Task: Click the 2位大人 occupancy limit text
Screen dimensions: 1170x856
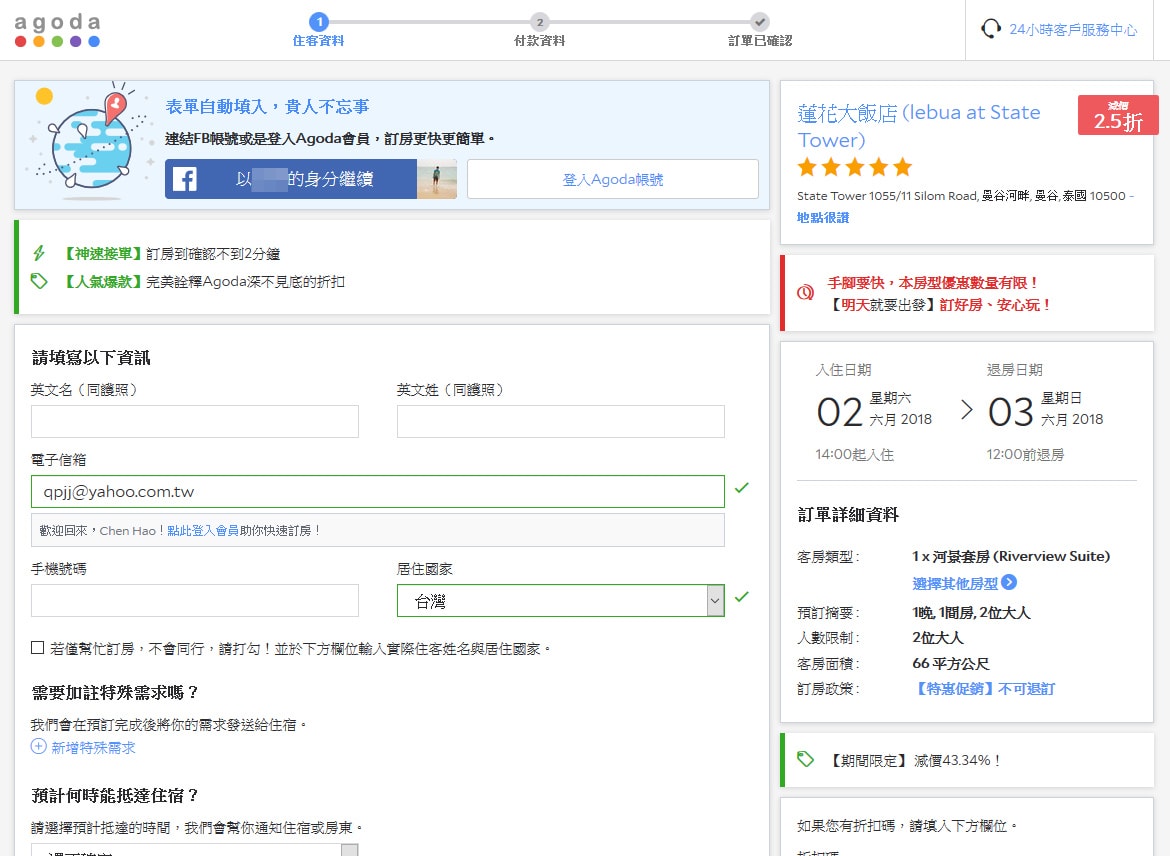Action: pyautogui.click(x=938, y=638)
